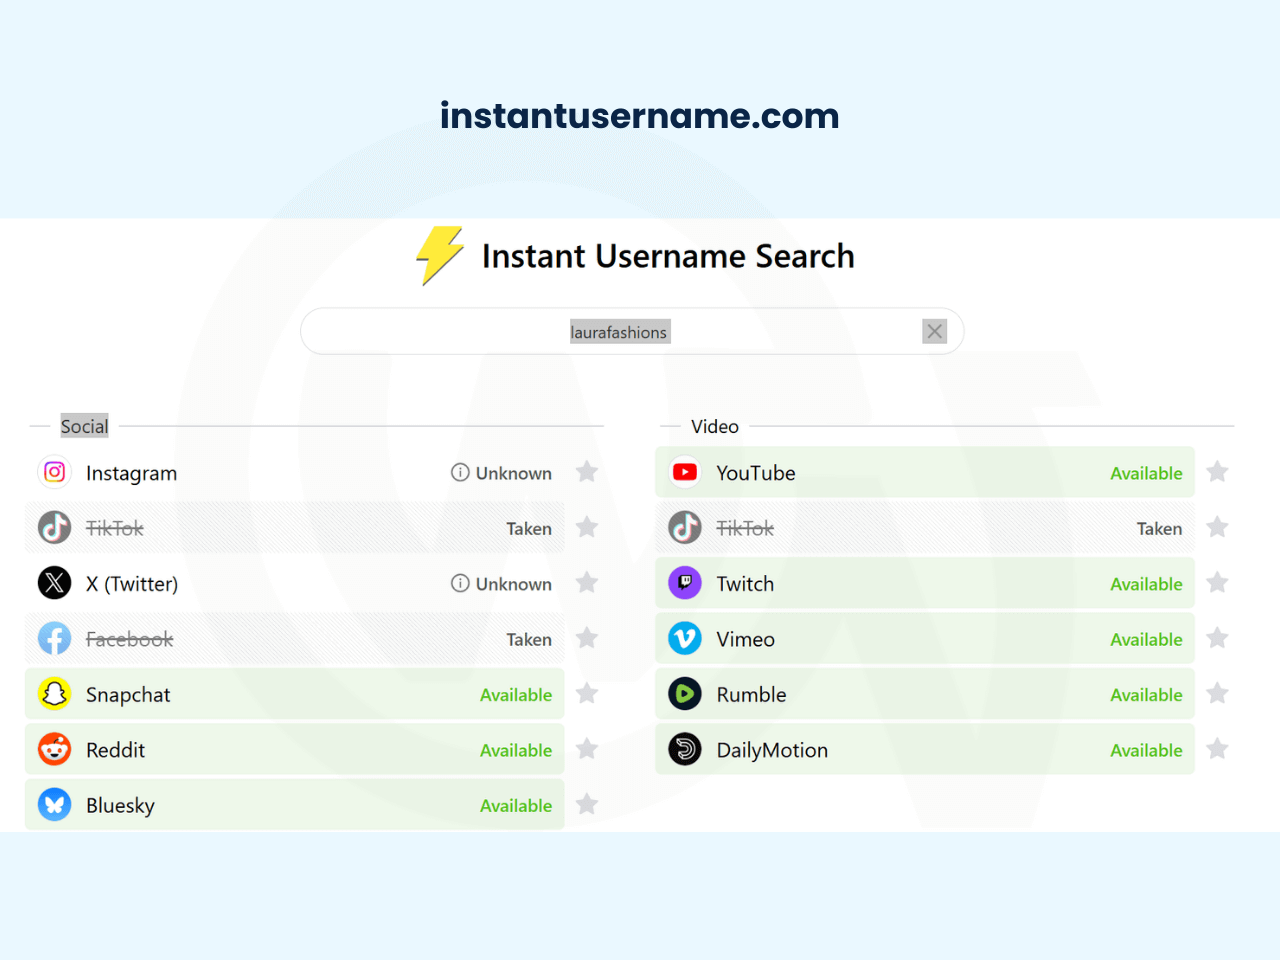Click Available status on YouTube row

1146,473
